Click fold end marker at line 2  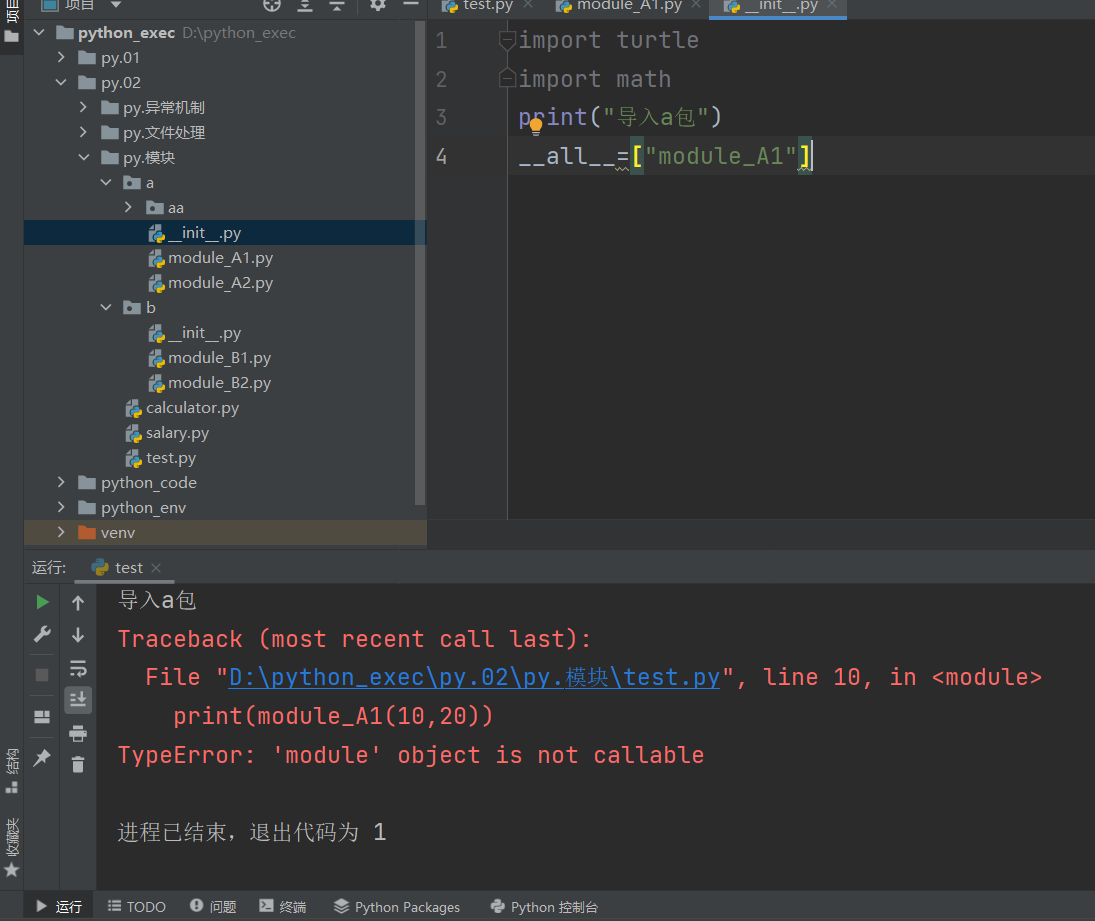click(x=508, y=78)
